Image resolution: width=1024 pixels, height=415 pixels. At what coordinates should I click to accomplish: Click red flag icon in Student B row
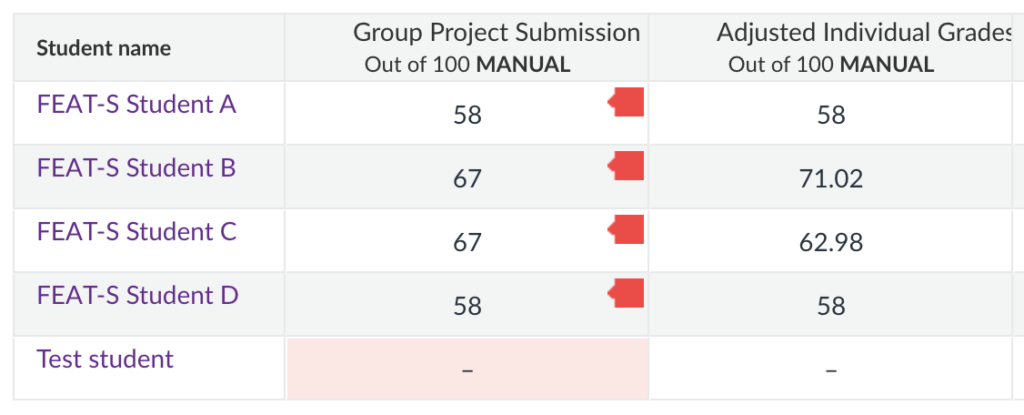(x=628, y=166)
